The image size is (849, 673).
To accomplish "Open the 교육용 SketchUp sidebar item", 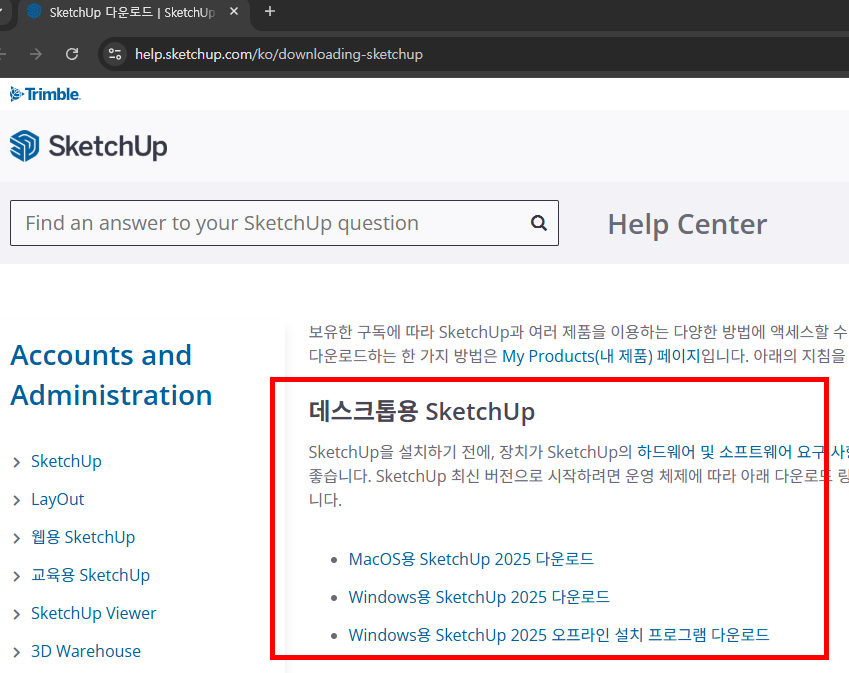I will click(90, 575).
